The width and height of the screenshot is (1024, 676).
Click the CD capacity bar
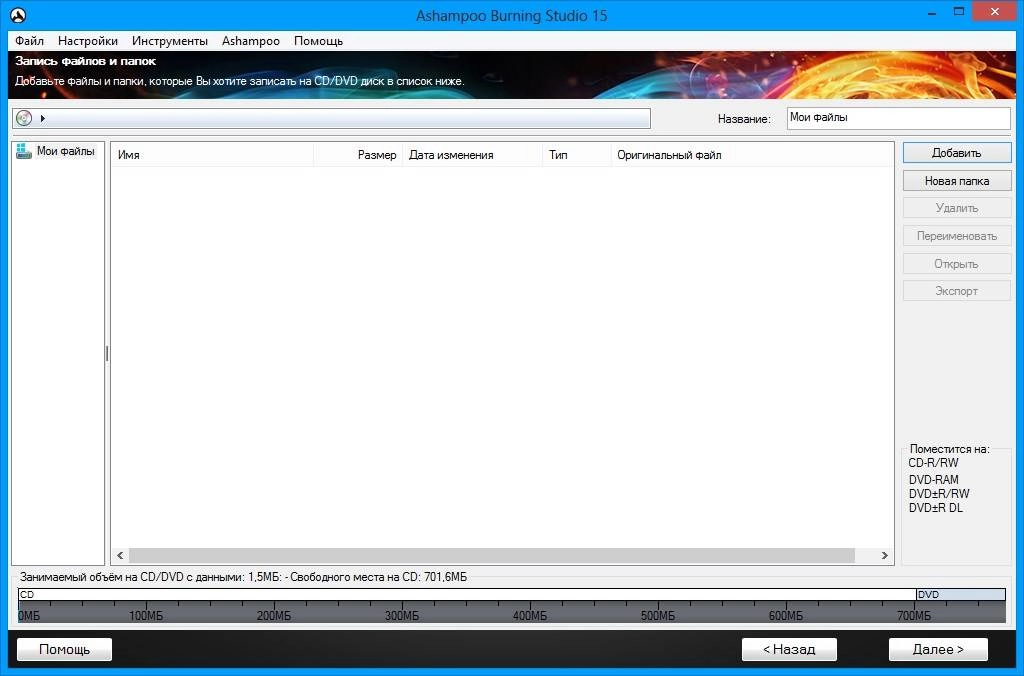pyautogui.click(x=467, y=594)
